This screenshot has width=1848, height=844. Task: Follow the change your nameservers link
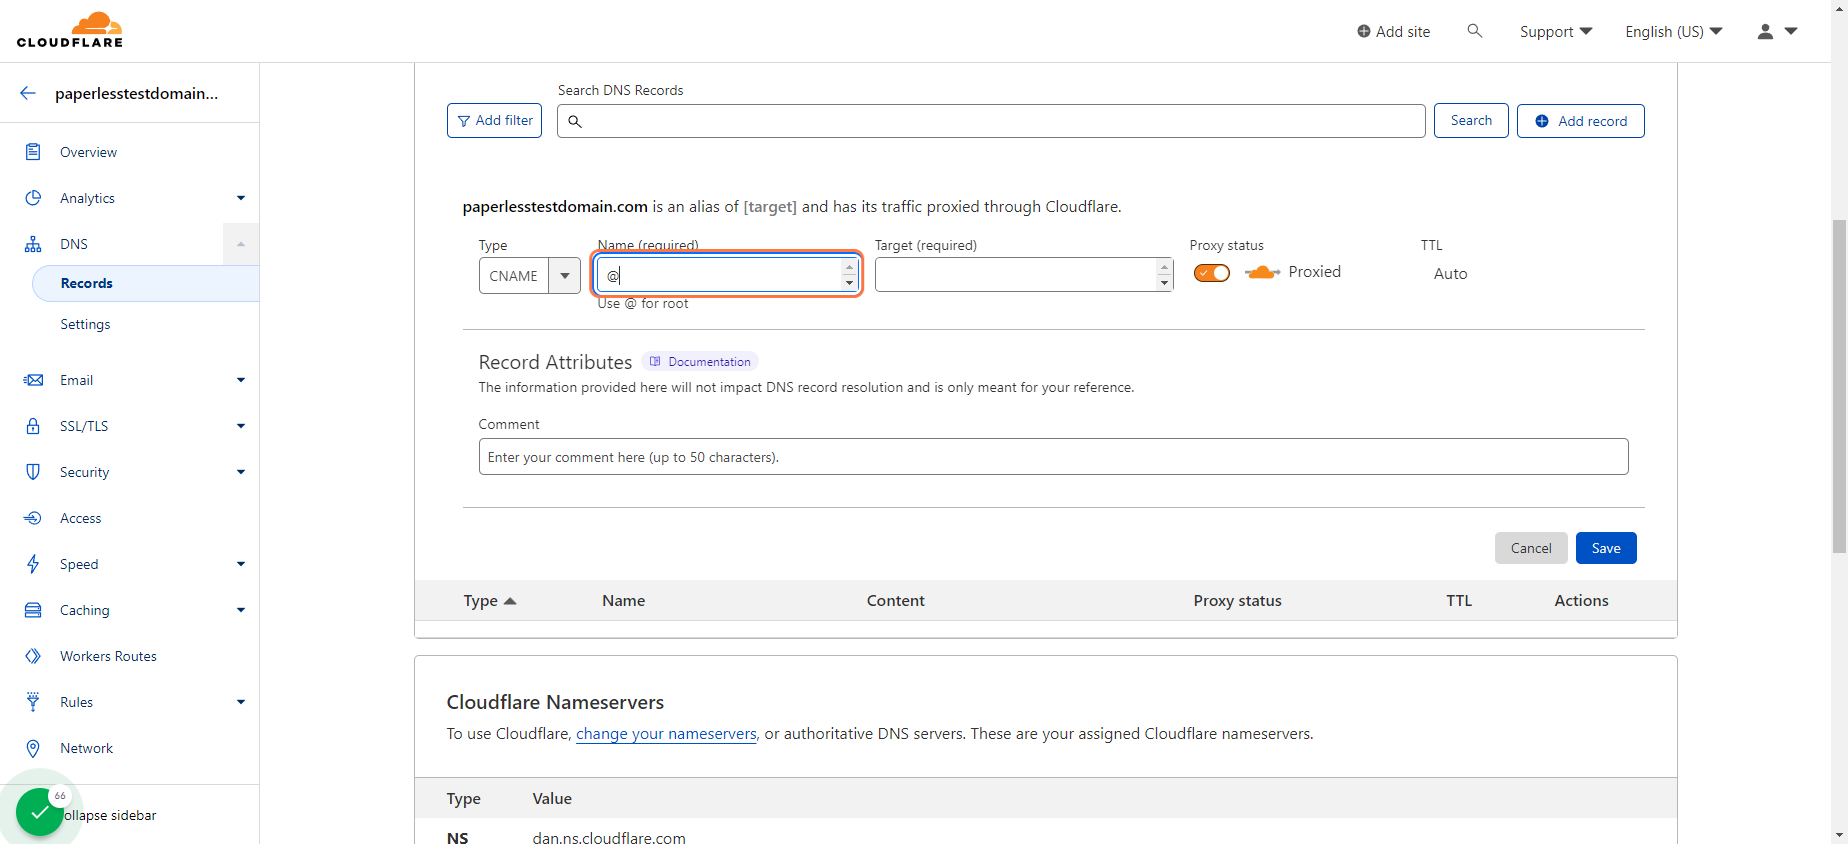point(666,734)
